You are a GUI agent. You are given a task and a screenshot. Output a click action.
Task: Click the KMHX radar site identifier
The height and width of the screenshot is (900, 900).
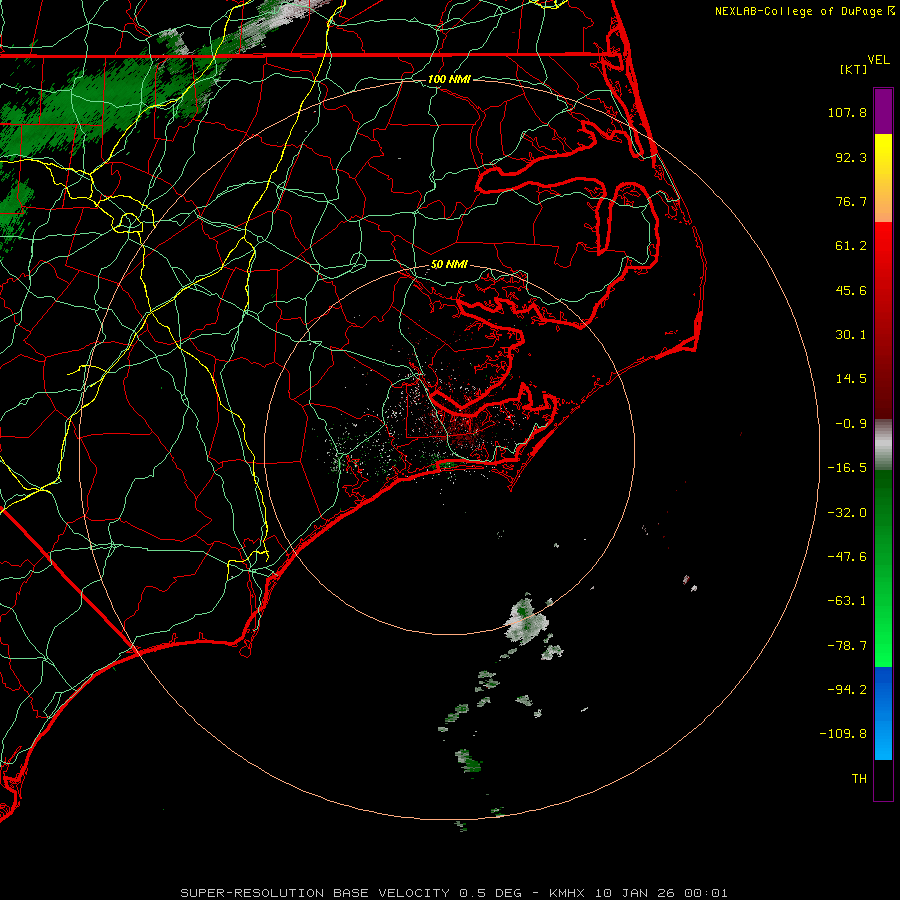(567, 893)
